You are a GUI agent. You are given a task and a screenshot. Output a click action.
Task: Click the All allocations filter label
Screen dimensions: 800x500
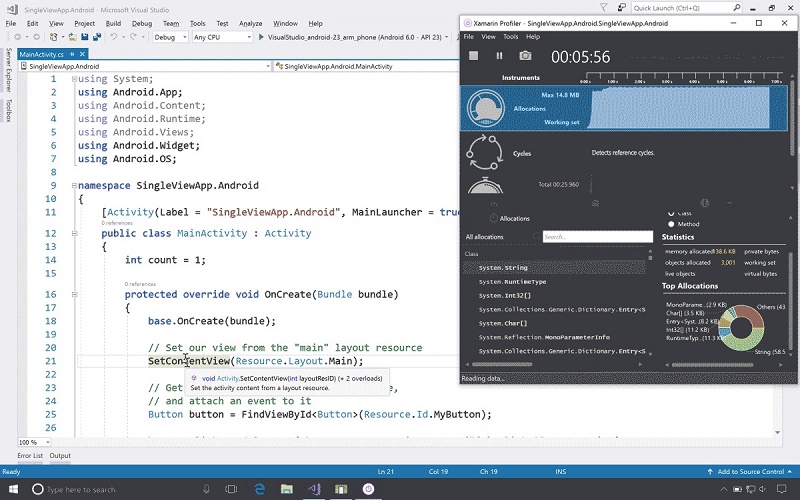click(x=484, y=237)
